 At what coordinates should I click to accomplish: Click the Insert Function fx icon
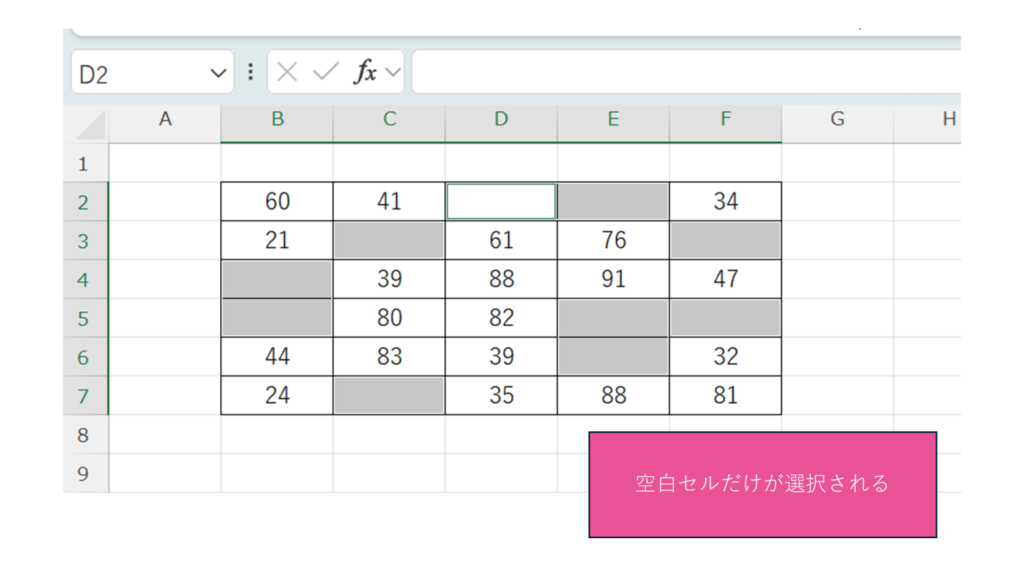366,73
